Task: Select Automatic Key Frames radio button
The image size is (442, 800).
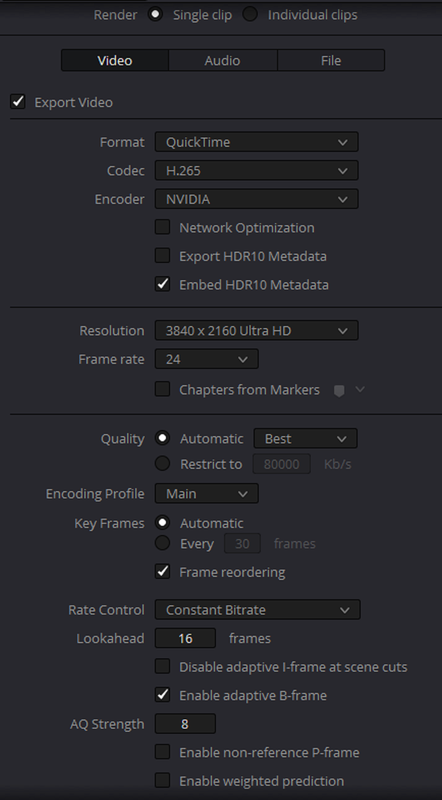Action: (162, 522)
